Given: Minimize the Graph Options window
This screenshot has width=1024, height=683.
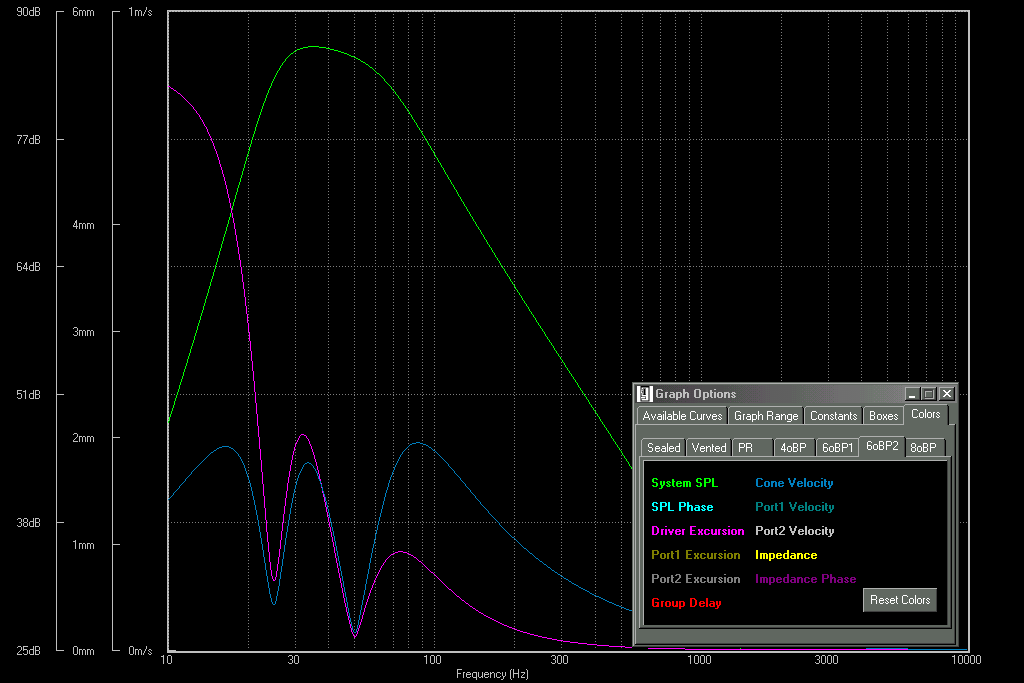Looking at the screenshot, I should tap(912, 394).
